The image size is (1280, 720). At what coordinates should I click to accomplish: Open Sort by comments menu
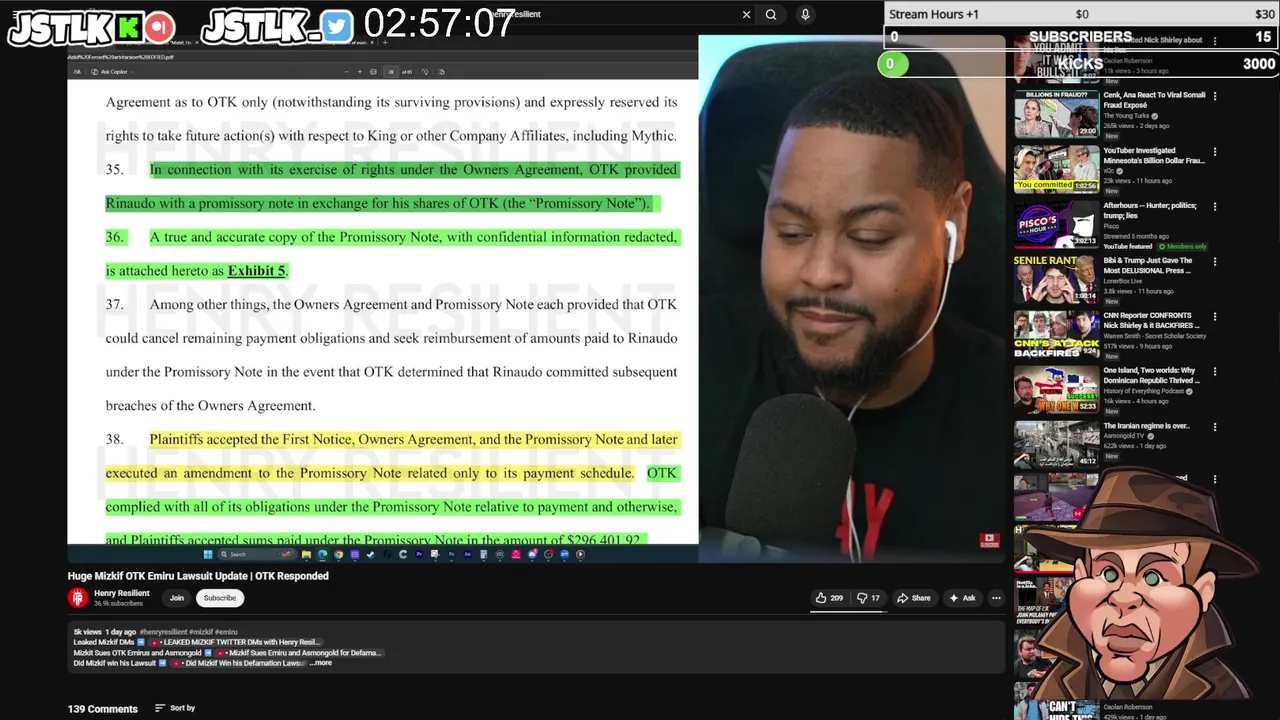pyautogui.click(x=175, y=708)
